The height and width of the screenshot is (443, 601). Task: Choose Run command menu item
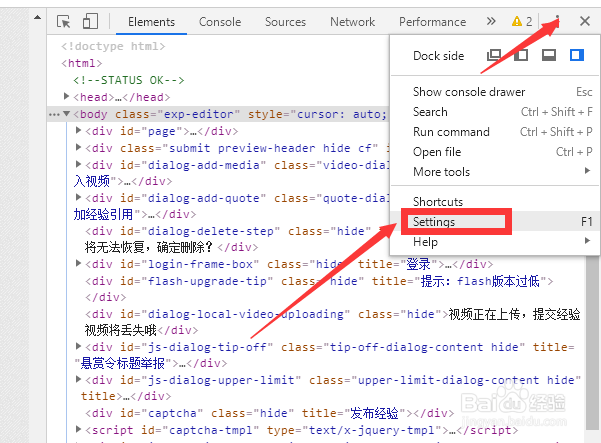click(x=495, y=132)
